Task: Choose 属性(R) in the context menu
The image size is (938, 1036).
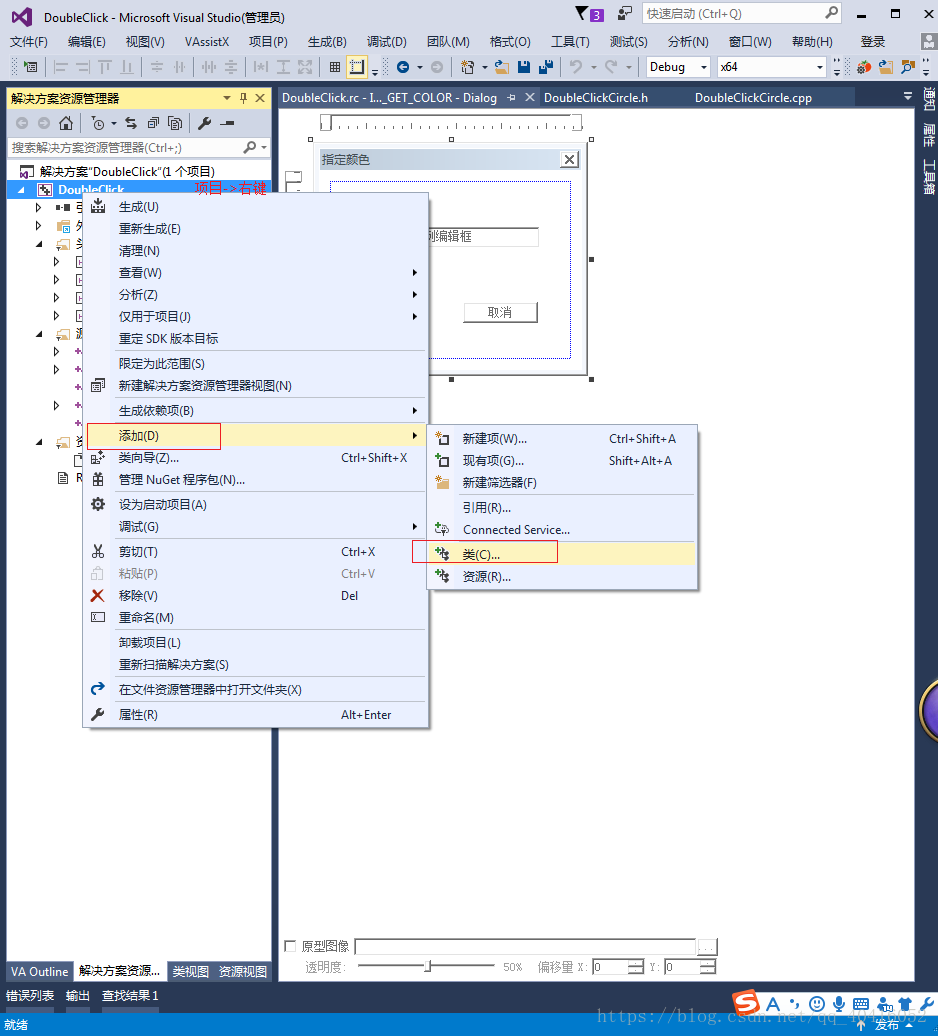Action: tap(256, 714)
